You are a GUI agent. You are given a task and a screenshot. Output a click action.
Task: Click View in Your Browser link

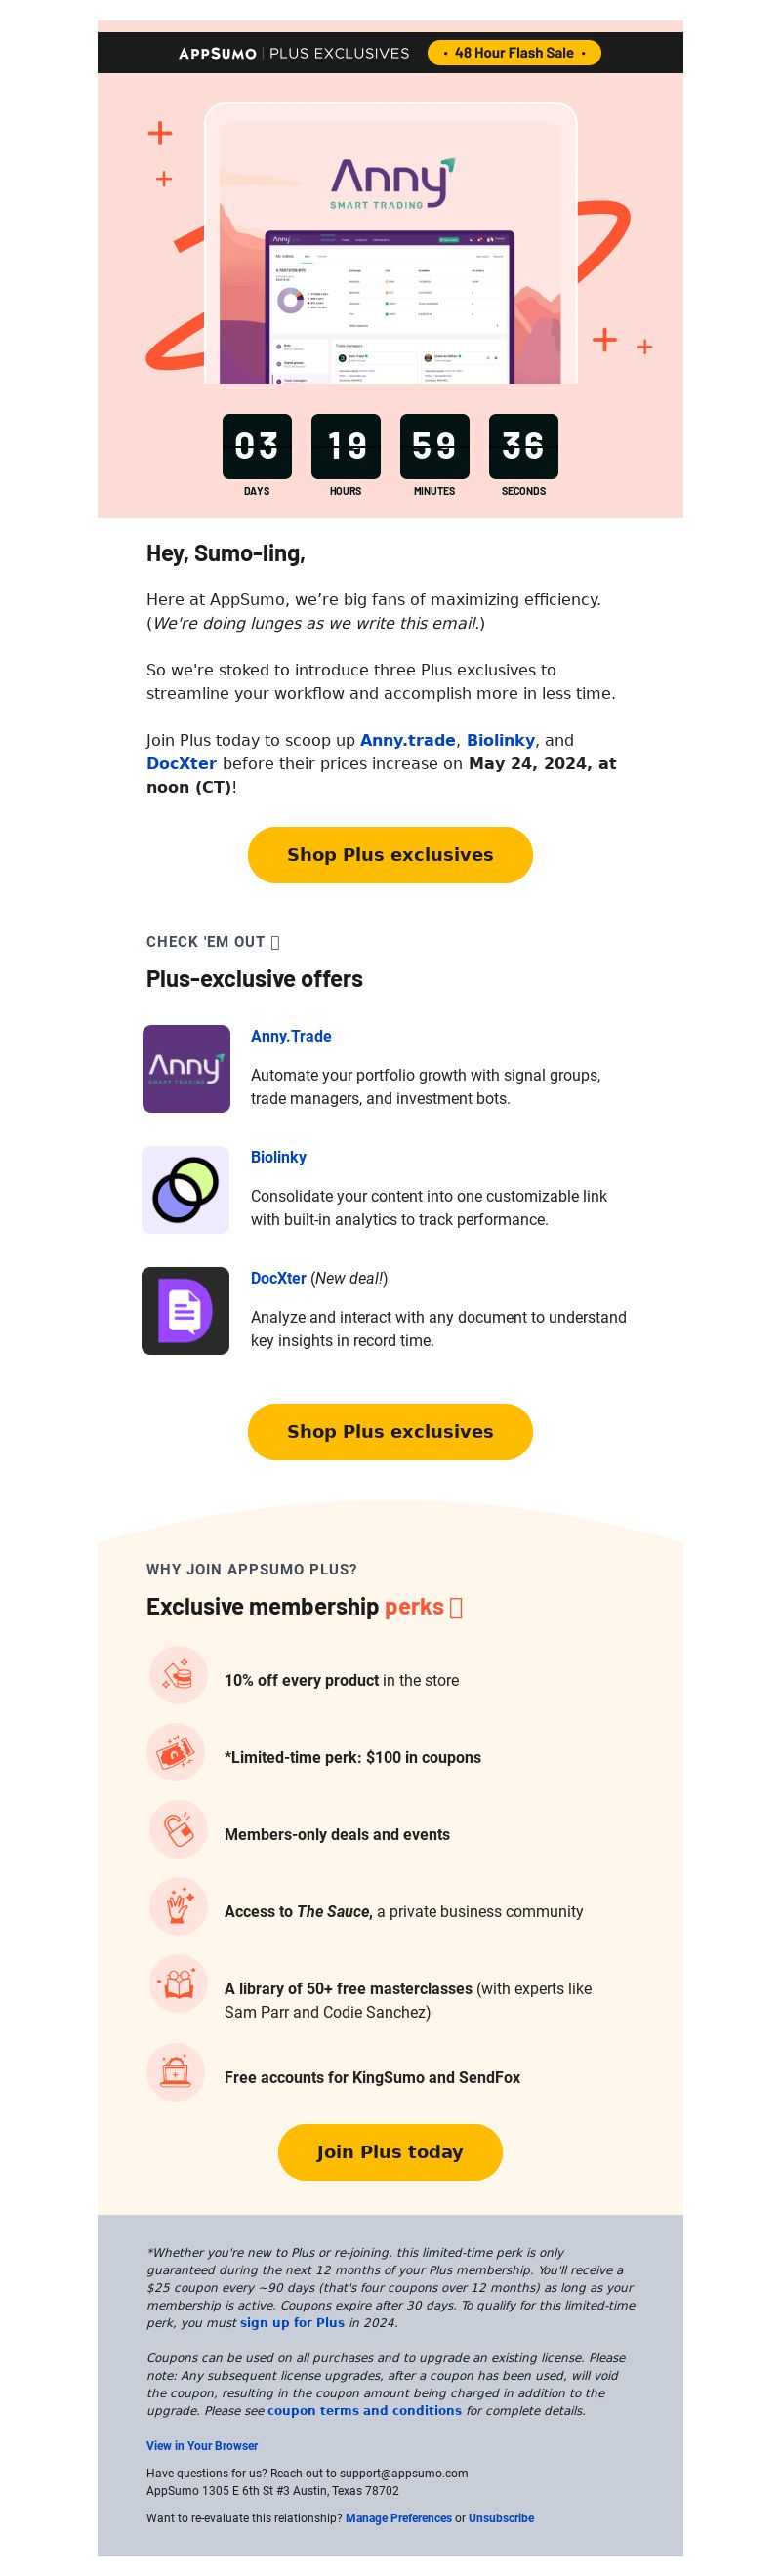tap(202, 2446)
